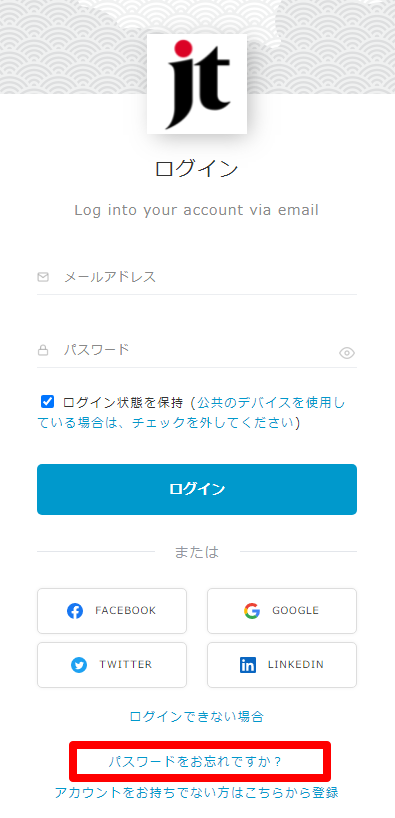Click the jt logo image
The width and height of the screenshot is (395, 818).
pos(197,84)
